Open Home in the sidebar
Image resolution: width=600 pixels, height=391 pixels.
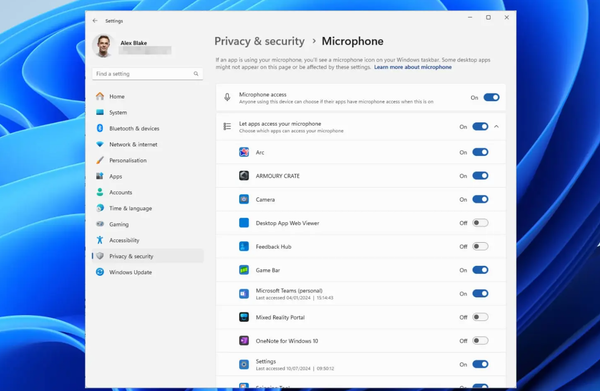[x=147, y=96]
